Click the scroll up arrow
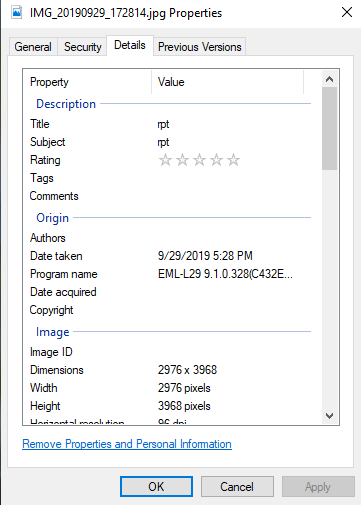Image resolution: width=361 pixels, height=505 pixels. (329, 79)
